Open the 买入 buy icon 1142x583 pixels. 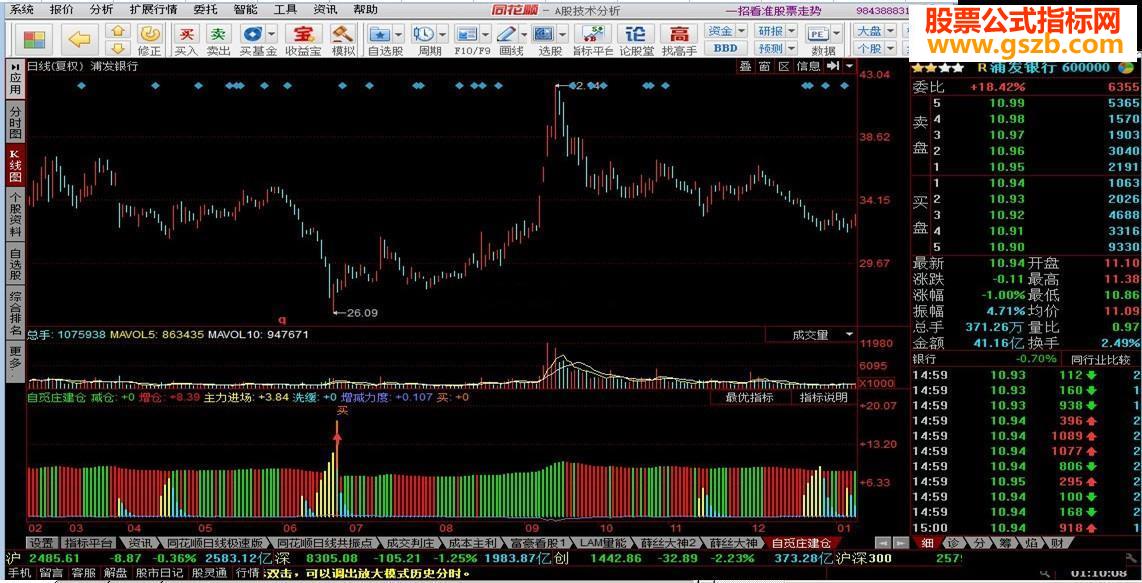(x=186, y=40)
